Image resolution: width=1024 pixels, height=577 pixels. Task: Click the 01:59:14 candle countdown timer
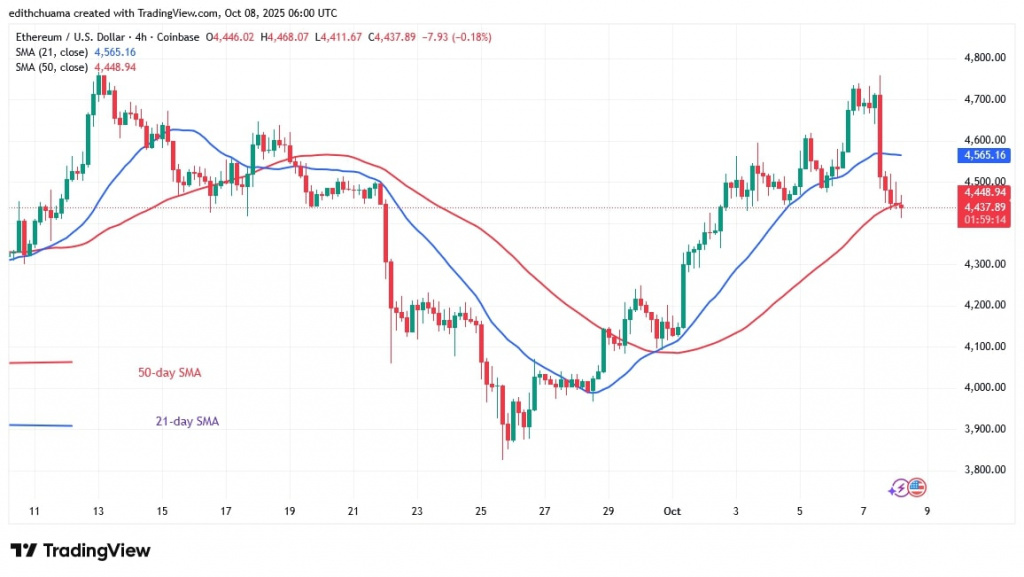984,220
